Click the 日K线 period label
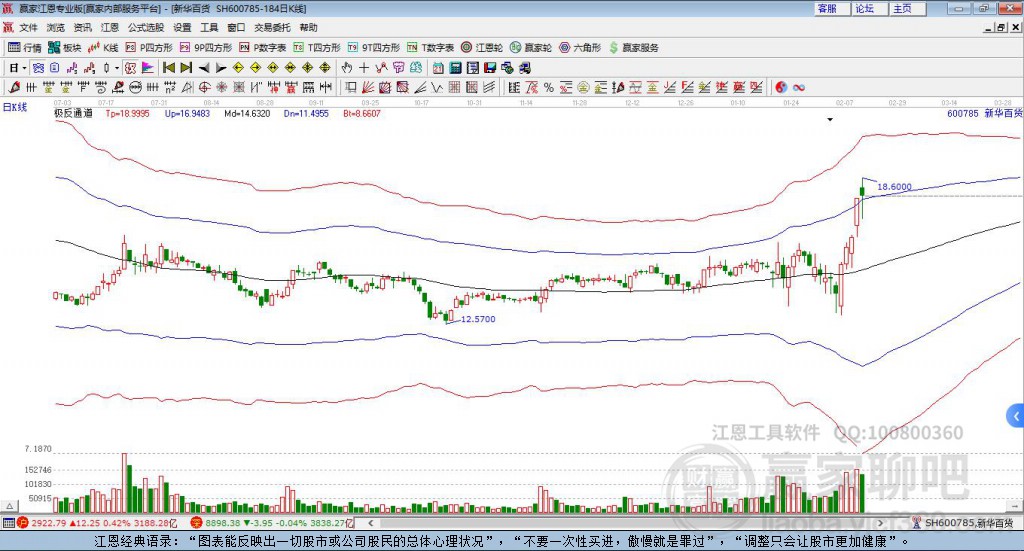Image resolution: width=1024 pixels, height=551 pixels. click(15, 107)
